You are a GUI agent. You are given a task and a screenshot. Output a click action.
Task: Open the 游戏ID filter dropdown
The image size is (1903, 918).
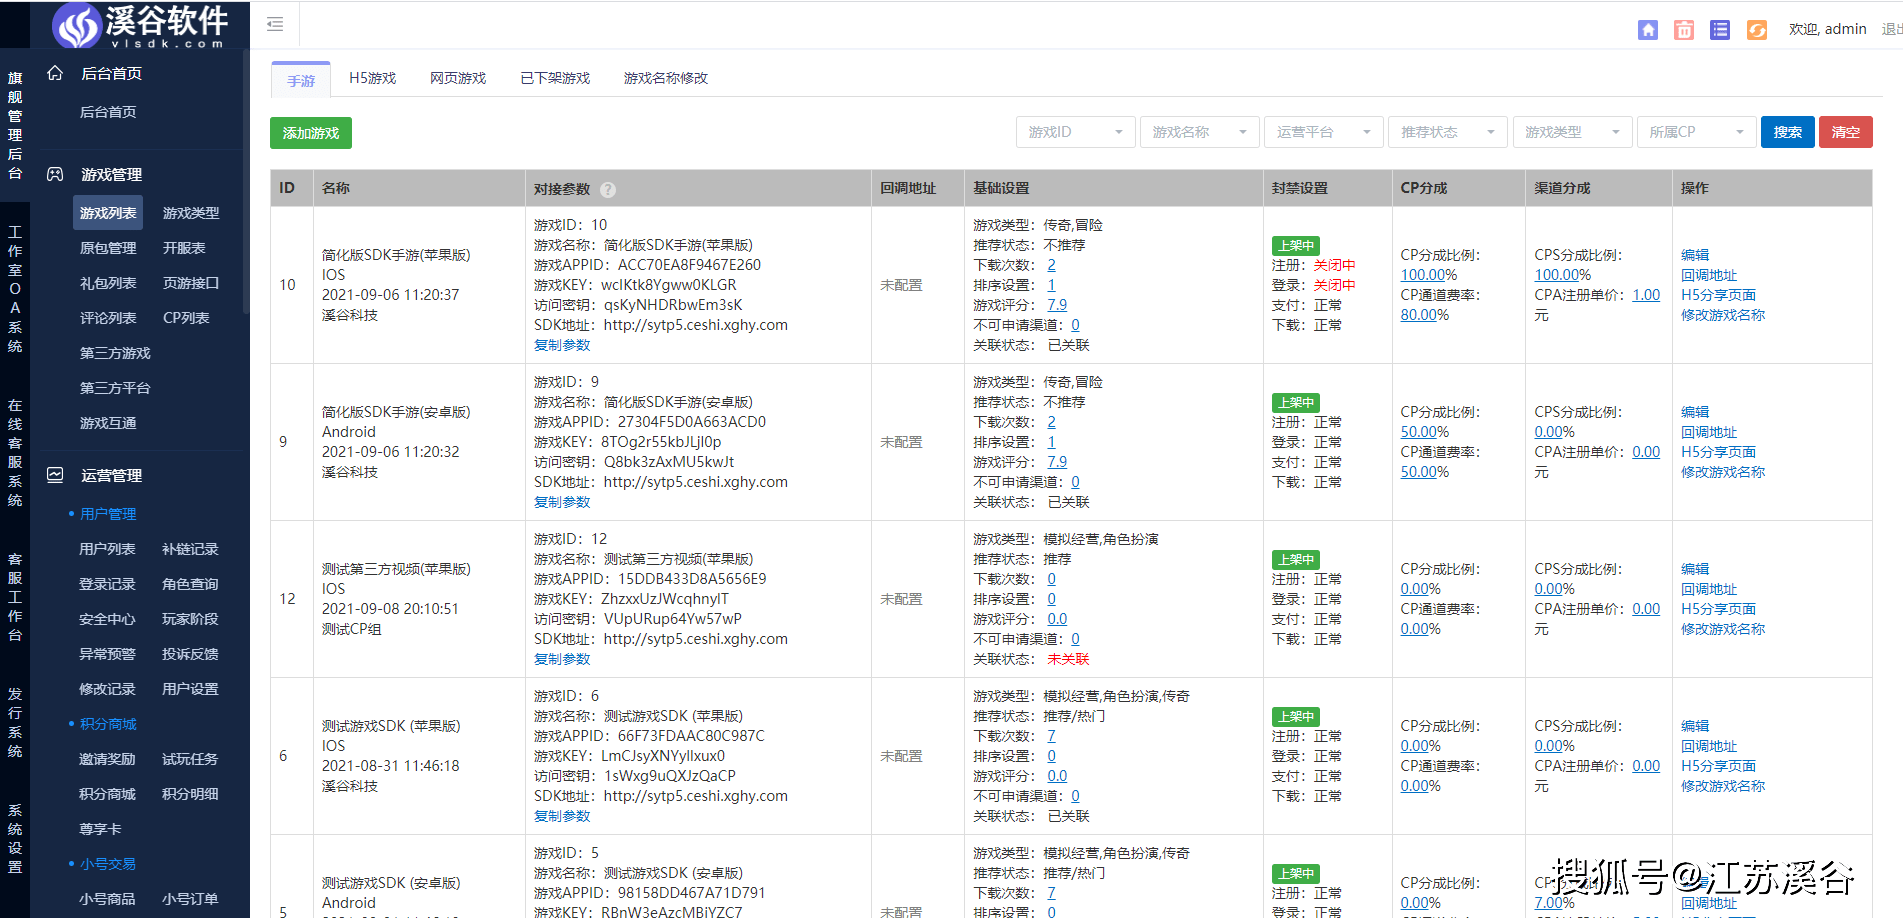point(1075,132)
